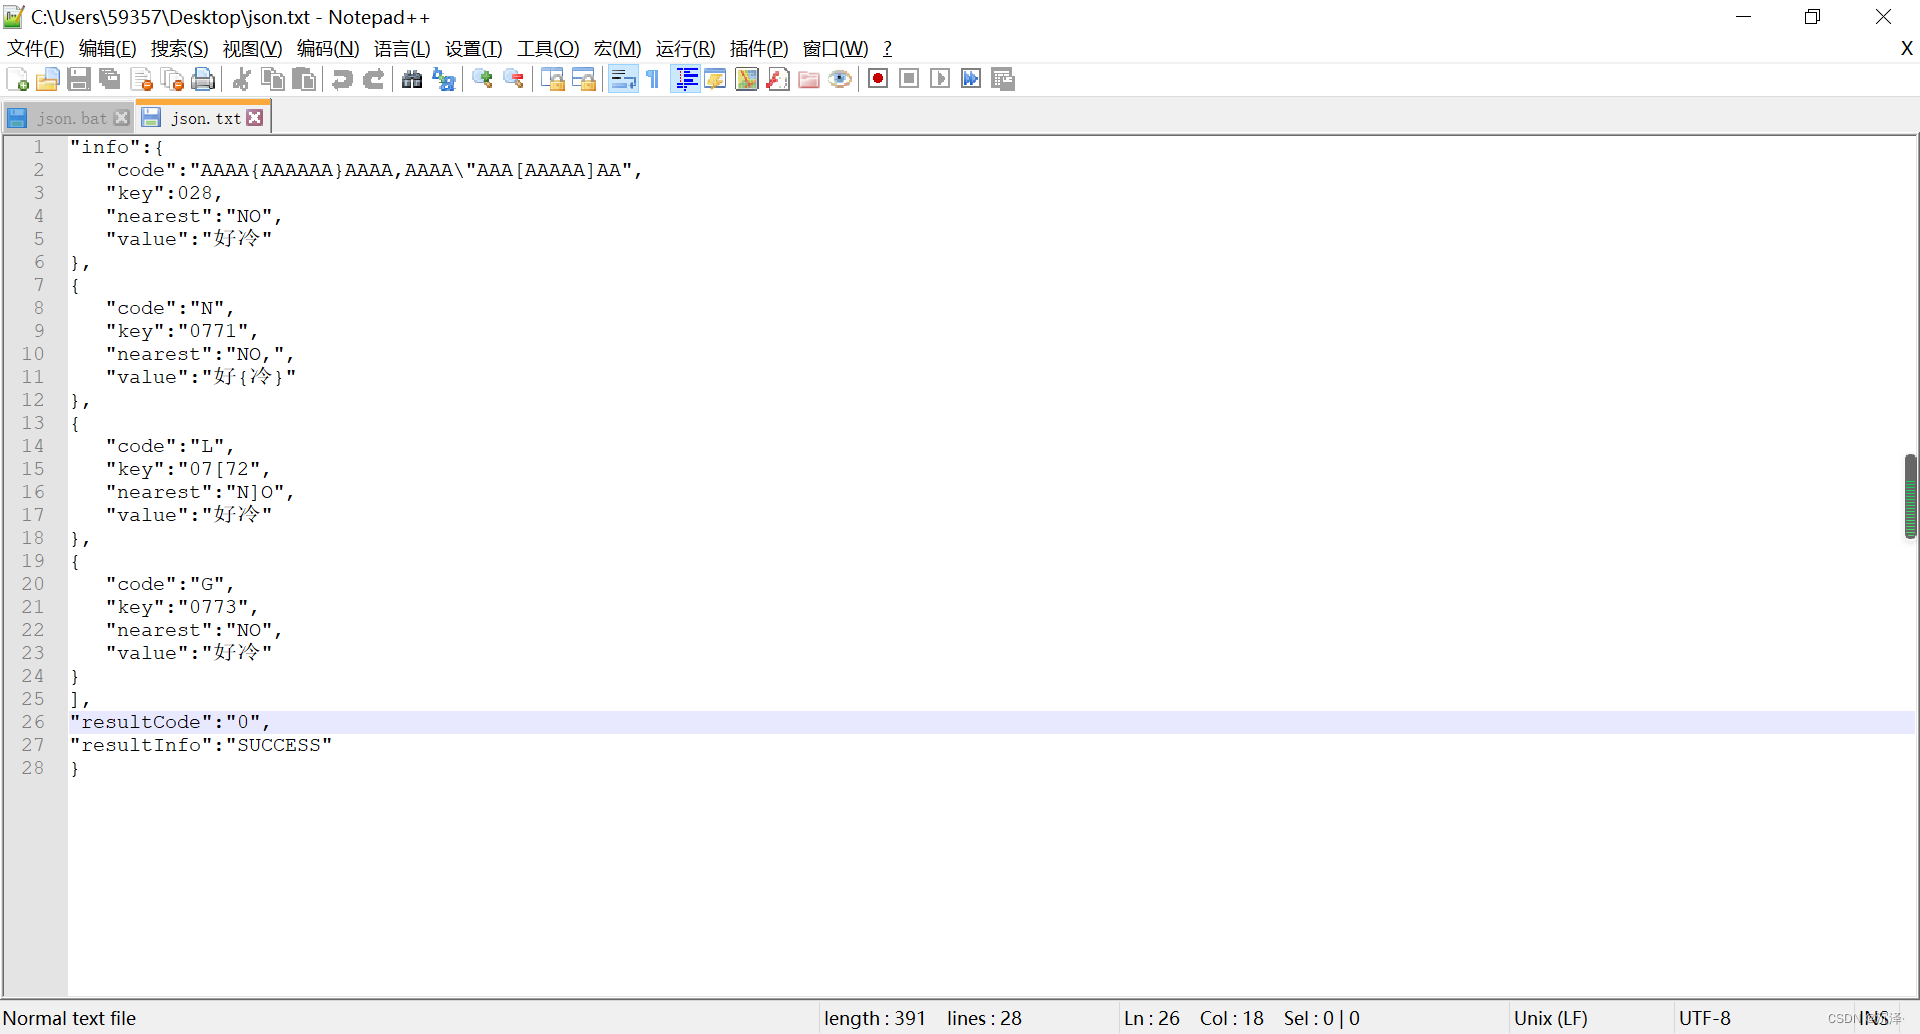Click the length : 391 status entry
The image size is (1920, 1034).
click(x=875, y=1018)
